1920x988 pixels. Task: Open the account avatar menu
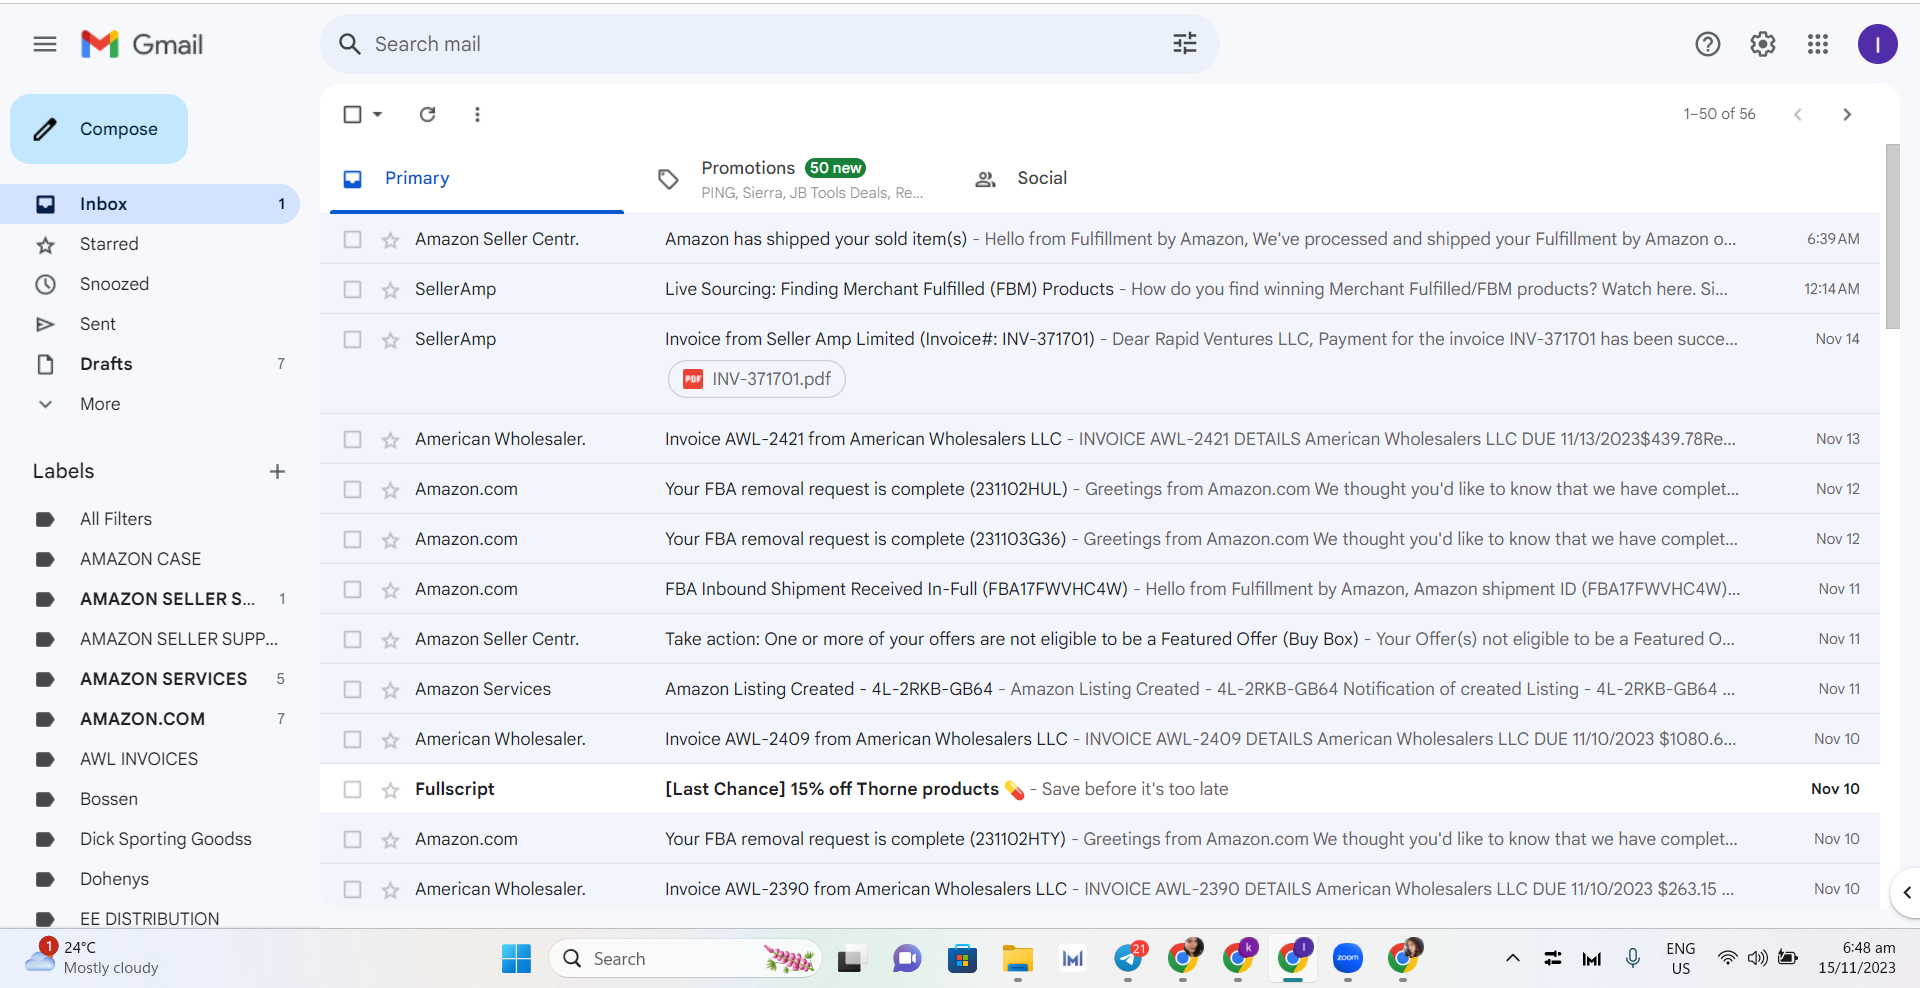(x=1877, y=44)
